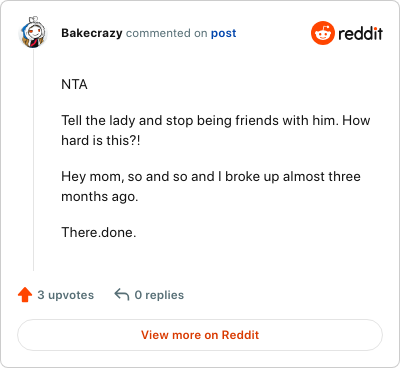This screenshot has width=400, height=368.
Task: Open Bakecrazy's Snoo avatar
Action: coord(32,32)
